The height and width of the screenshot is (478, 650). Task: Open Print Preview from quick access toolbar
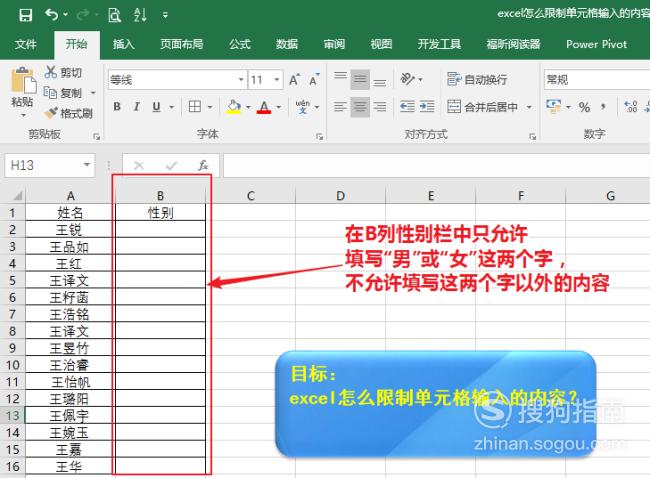114,15
